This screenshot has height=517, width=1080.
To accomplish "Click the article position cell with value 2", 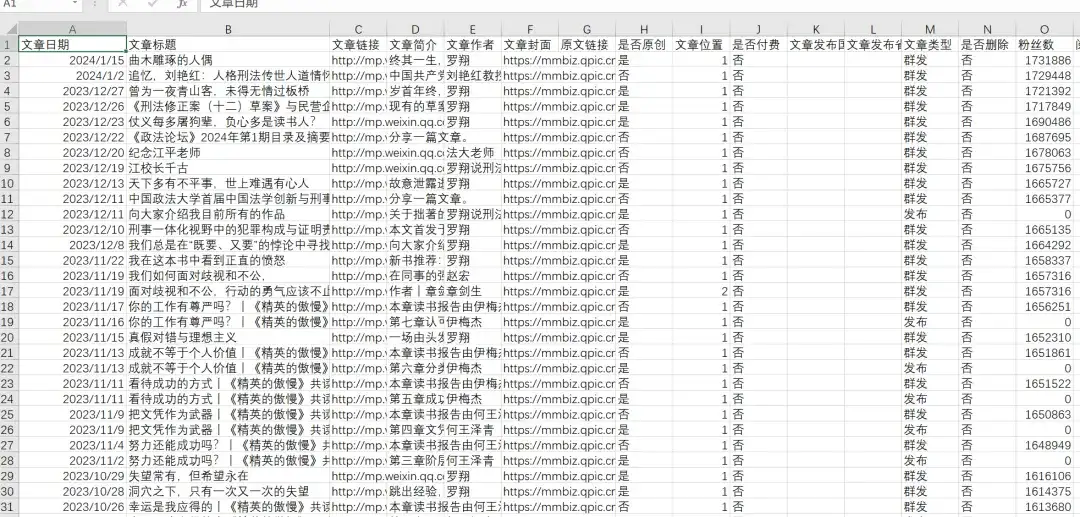I will pos(701,291).
